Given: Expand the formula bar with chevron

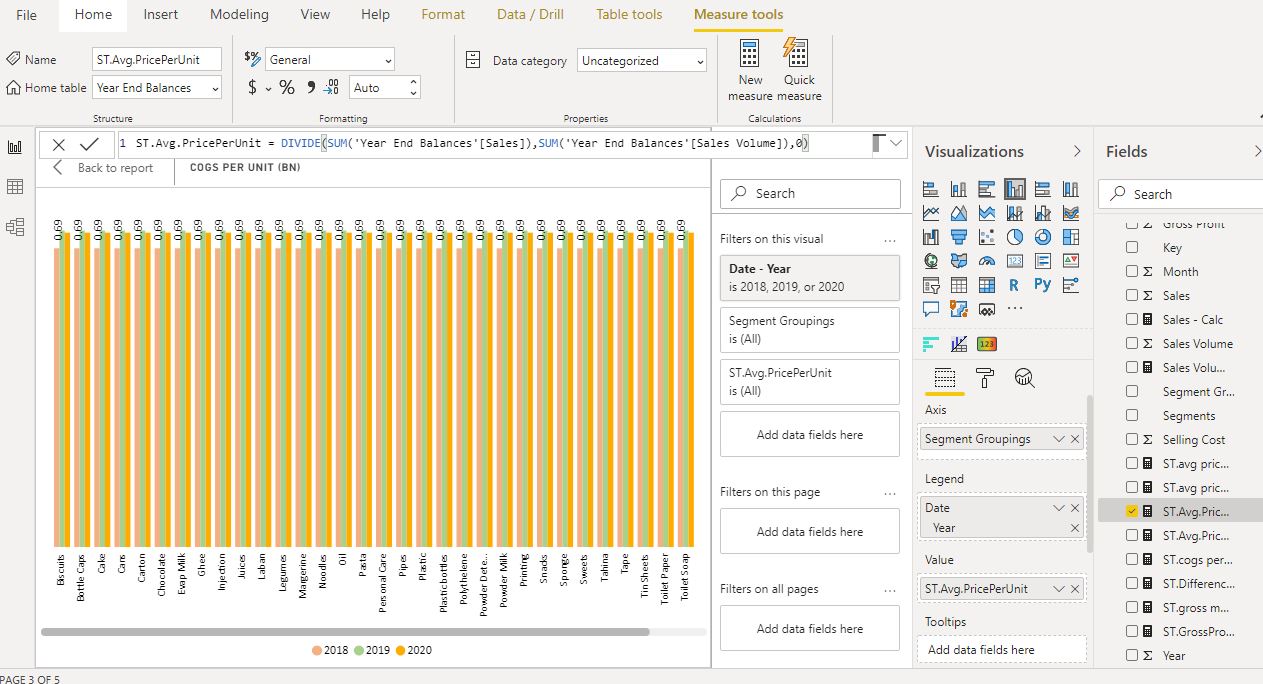Looking at the screenshot, I should 896,143.
